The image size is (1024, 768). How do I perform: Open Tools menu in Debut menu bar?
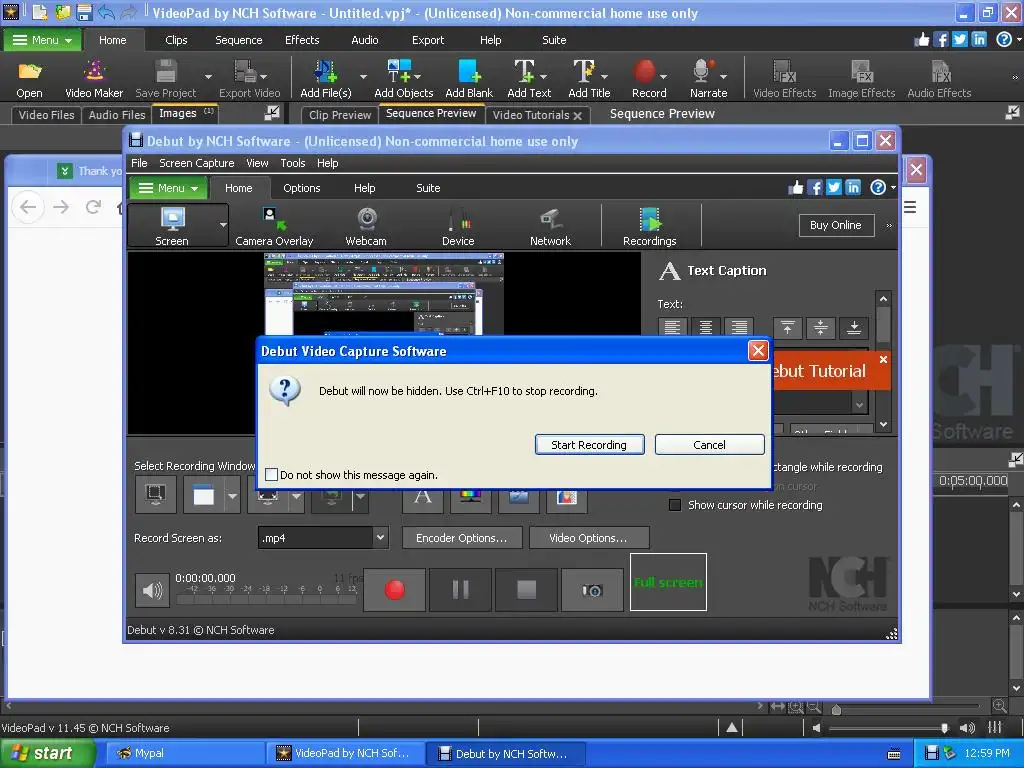pos(293,163)
